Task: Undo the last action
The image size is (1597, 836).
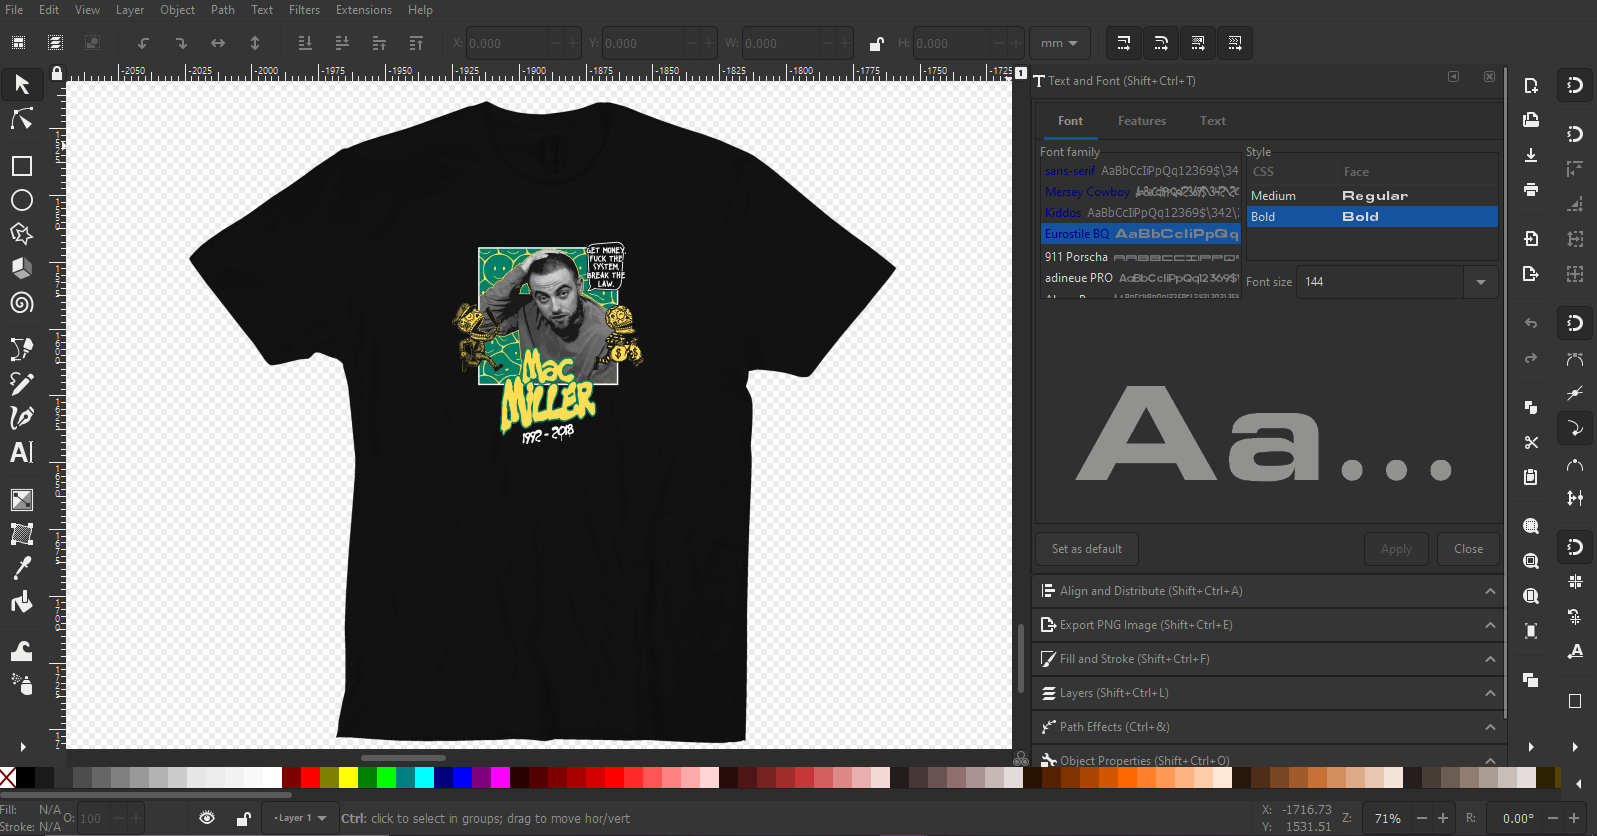Action: pyautogui.click(x=1531, y=323)
